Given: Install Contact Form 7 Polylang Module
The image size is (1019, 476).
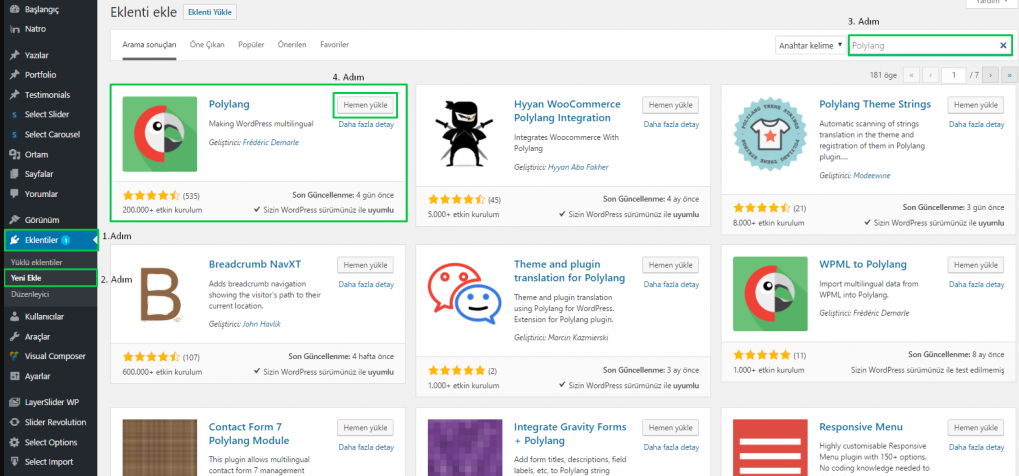Looking at the screenshot, I should [x=365, y=427].
